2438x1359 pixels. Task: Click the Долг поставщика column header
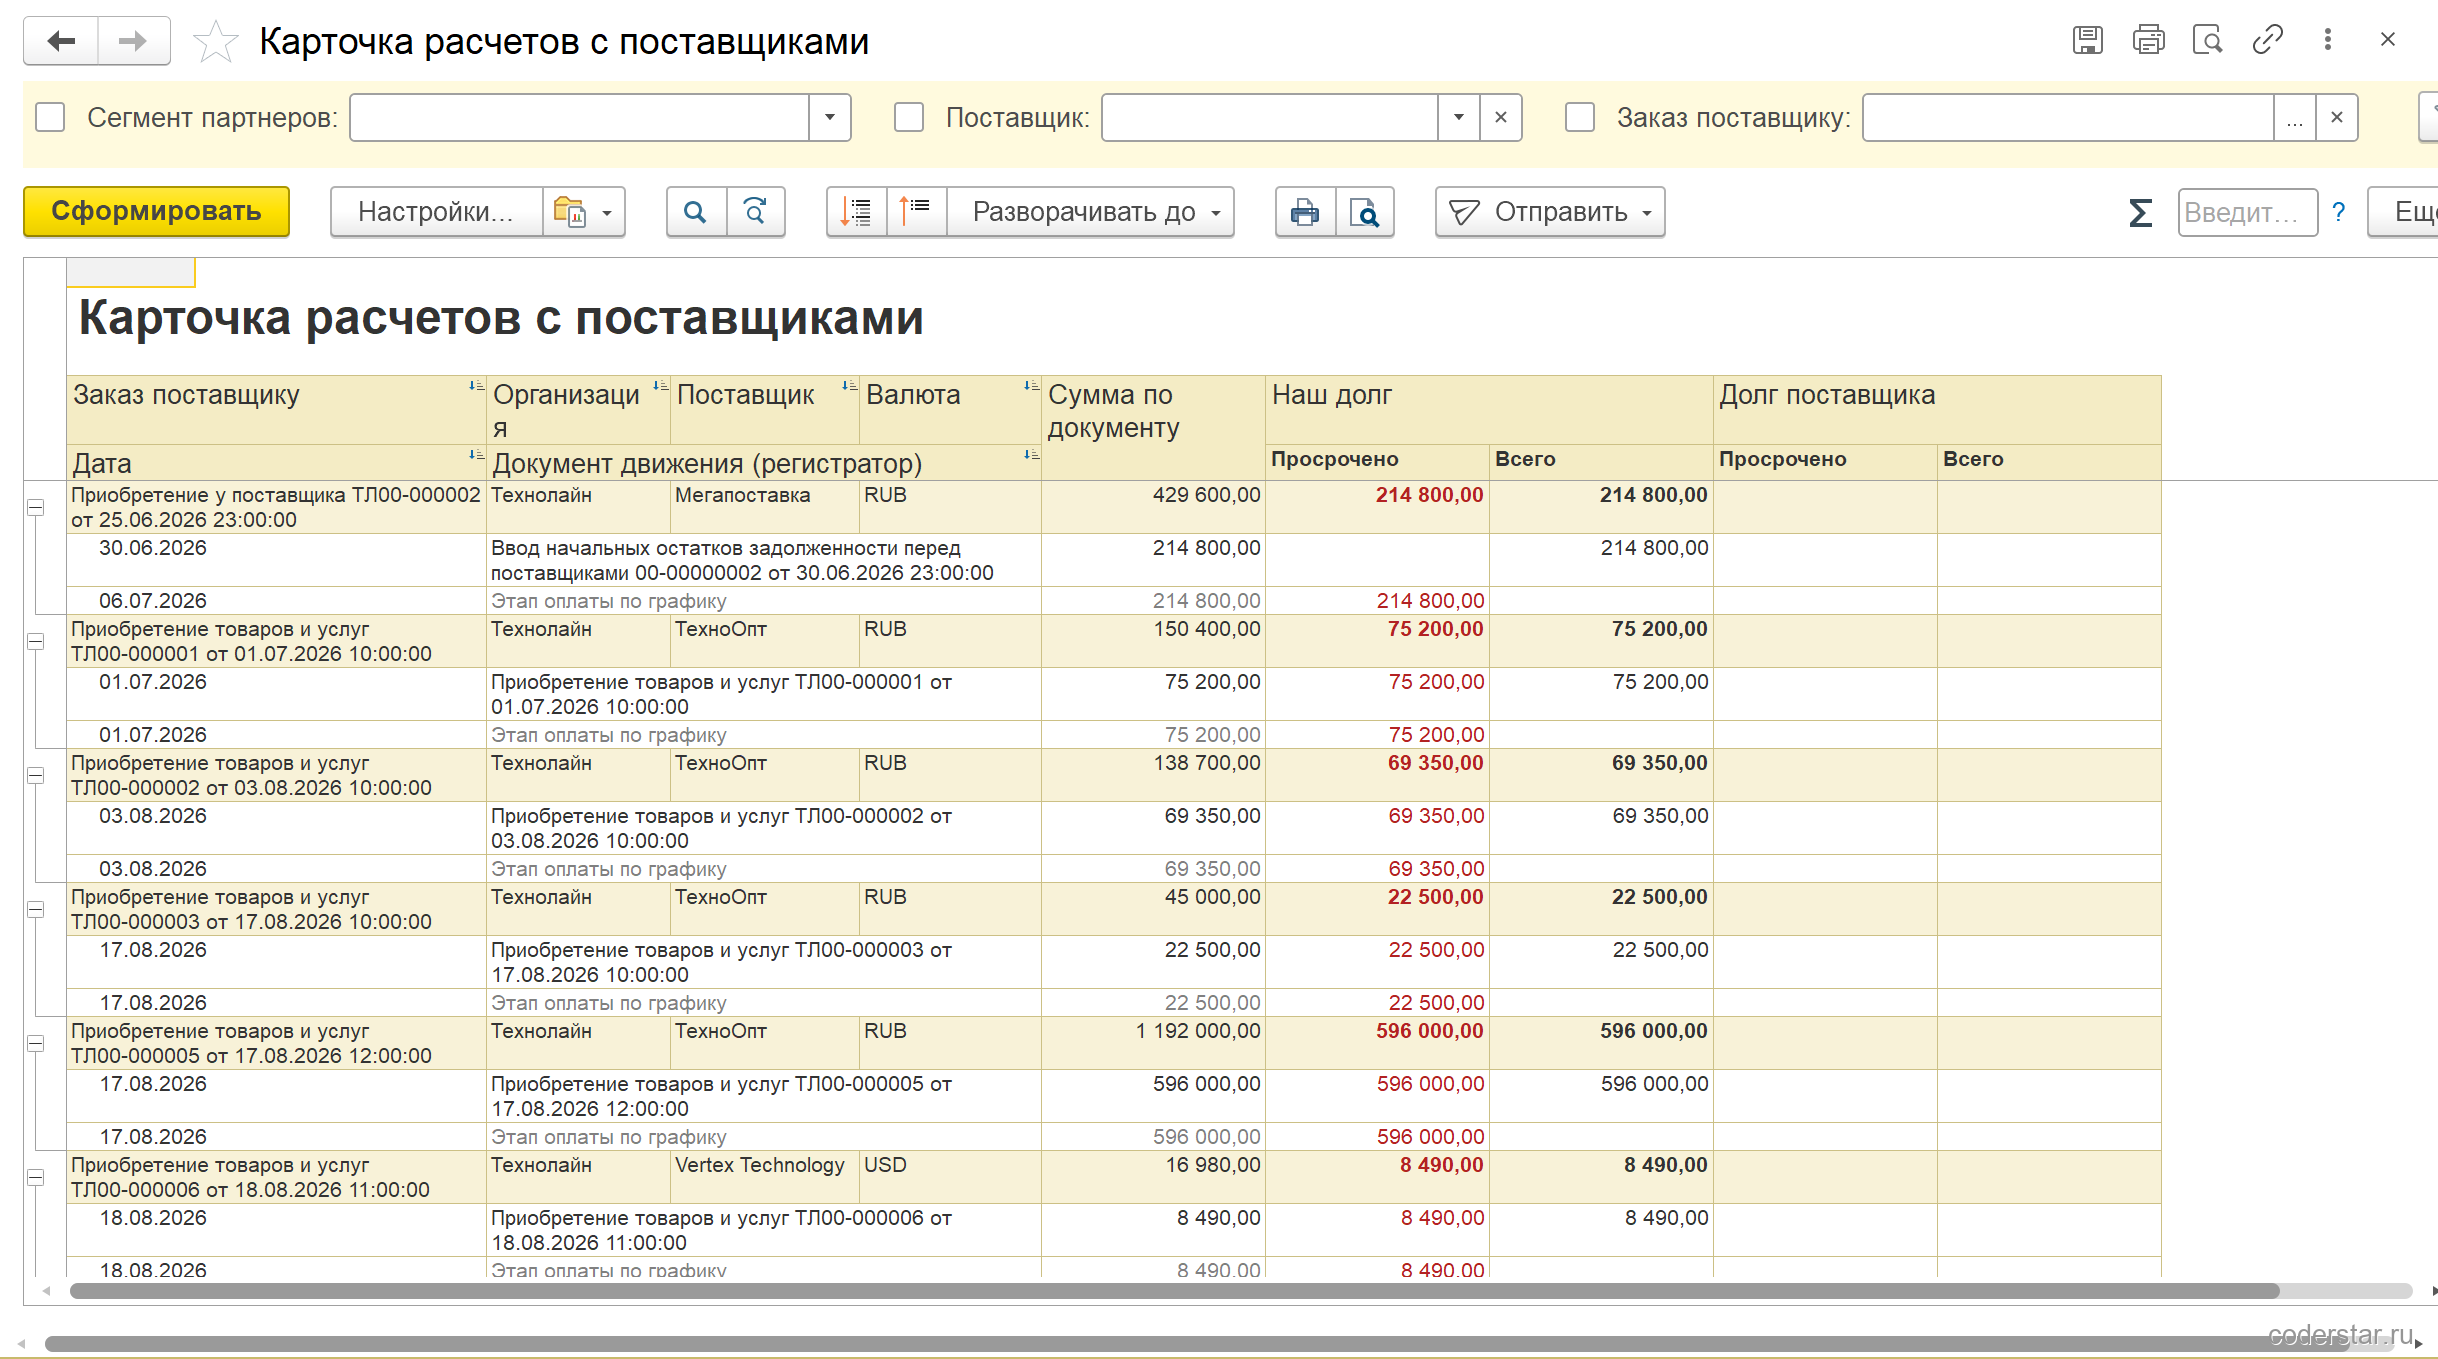[x=1937, y=409]
